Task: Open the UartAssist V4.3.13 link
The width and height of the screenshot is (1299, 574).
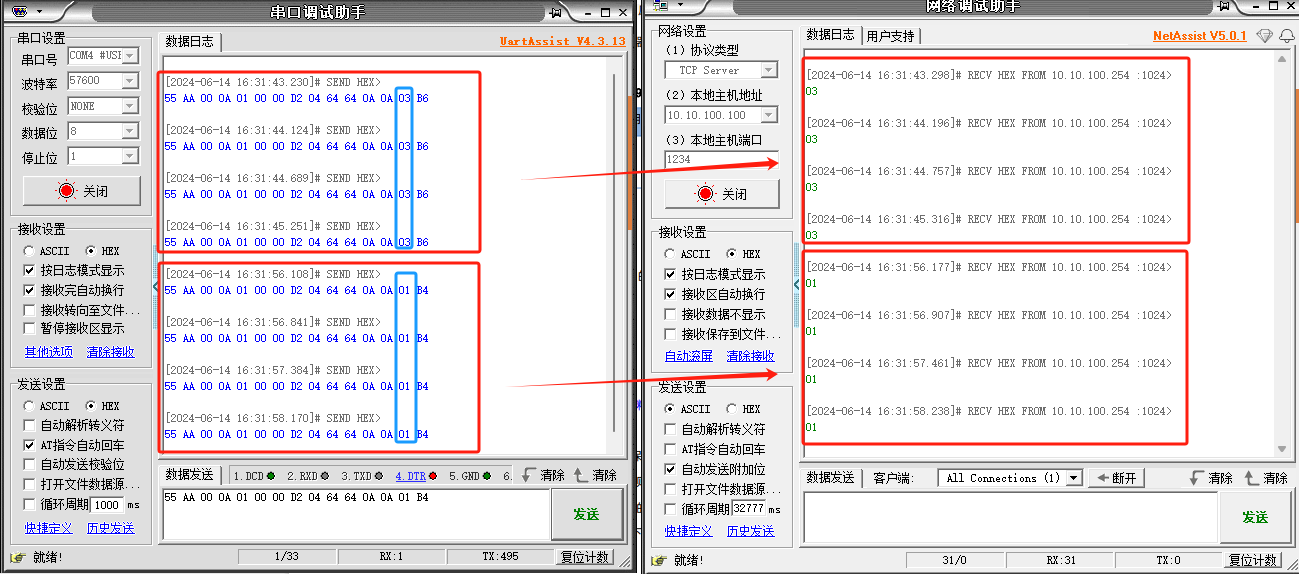Action: (x=562, y=42)
